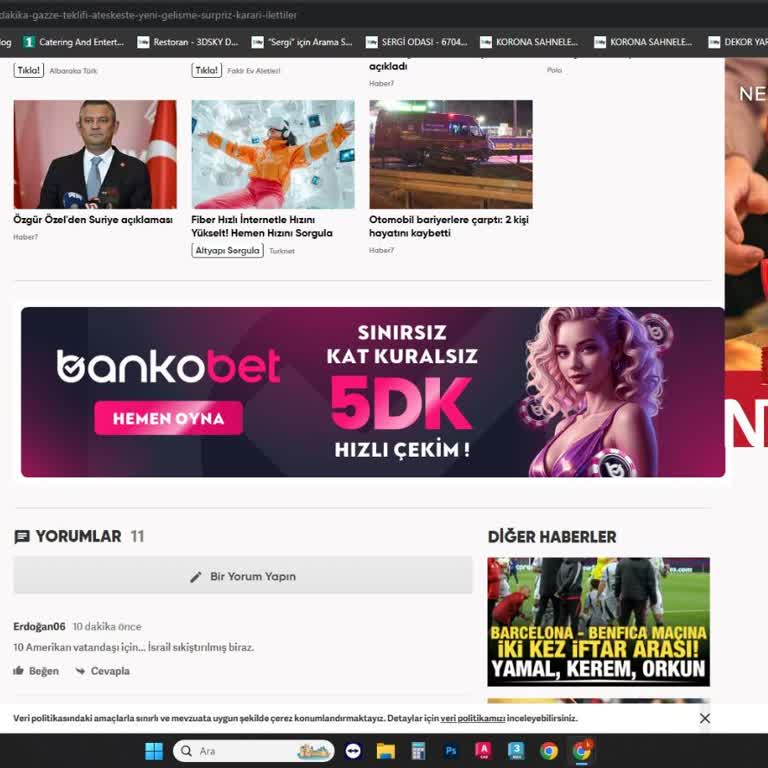The height and width of the screenshot is (768, 768).
Task: Open the DEKOR YAP bookmark
Action: click(x=738, y=42)
